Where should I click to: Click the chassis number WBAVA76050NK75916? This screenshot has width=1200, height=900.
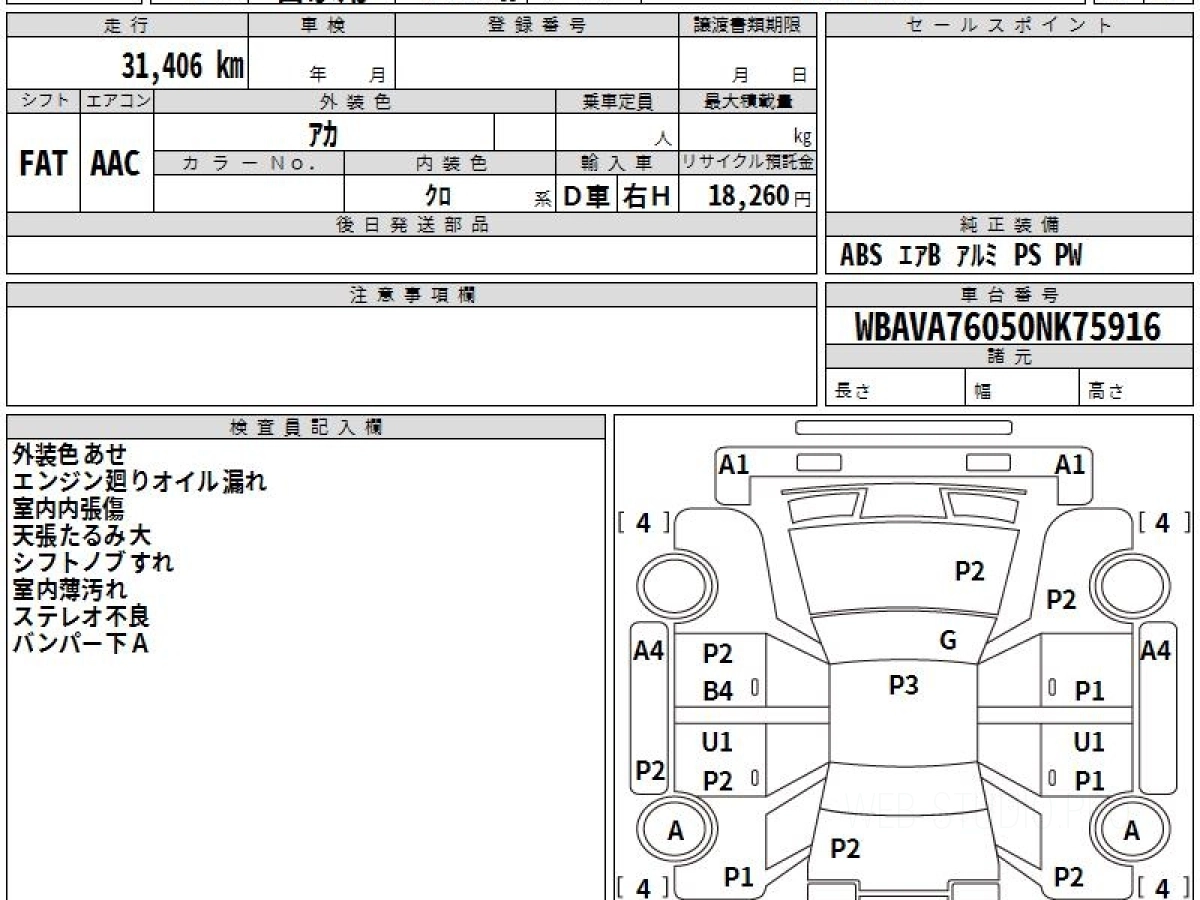pos(1008,327)
